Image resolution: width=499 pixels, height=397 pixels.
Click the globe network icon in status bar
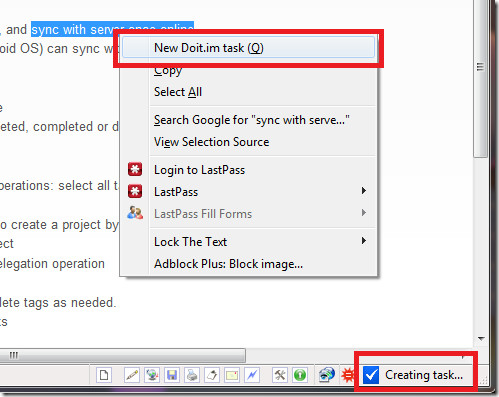click(152, 375)
